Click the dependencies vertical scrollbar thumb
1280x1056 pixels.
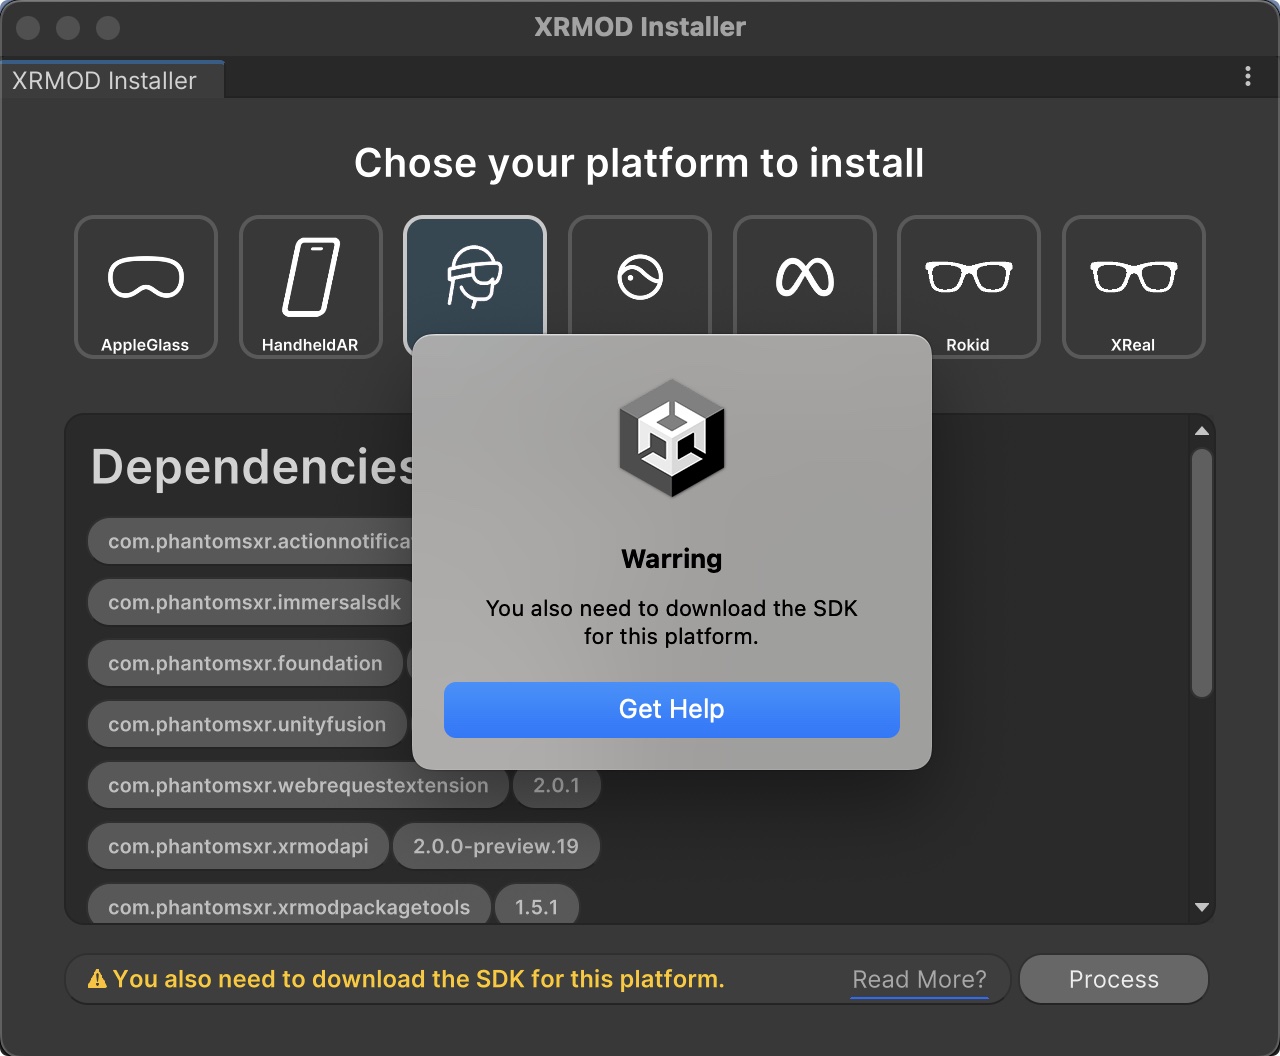(x=1202, y=573)
